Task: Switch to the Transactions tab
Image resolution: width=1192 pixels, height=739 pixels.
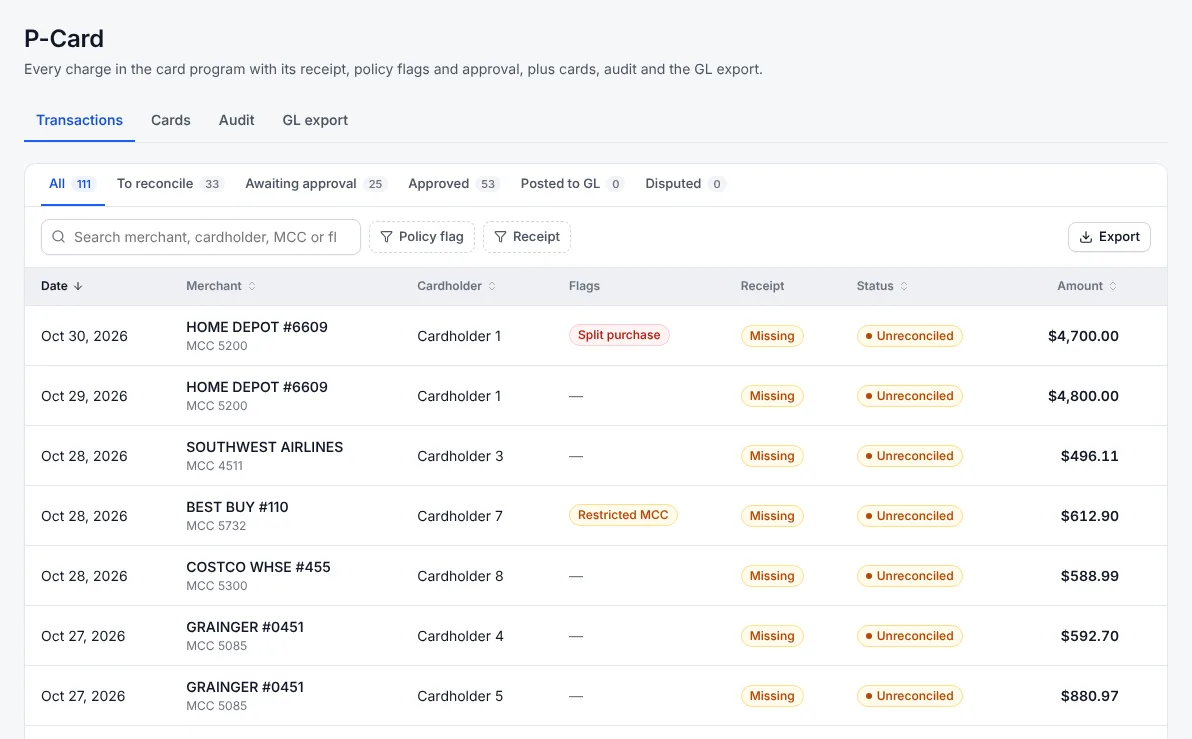Action: pos(79,120)
